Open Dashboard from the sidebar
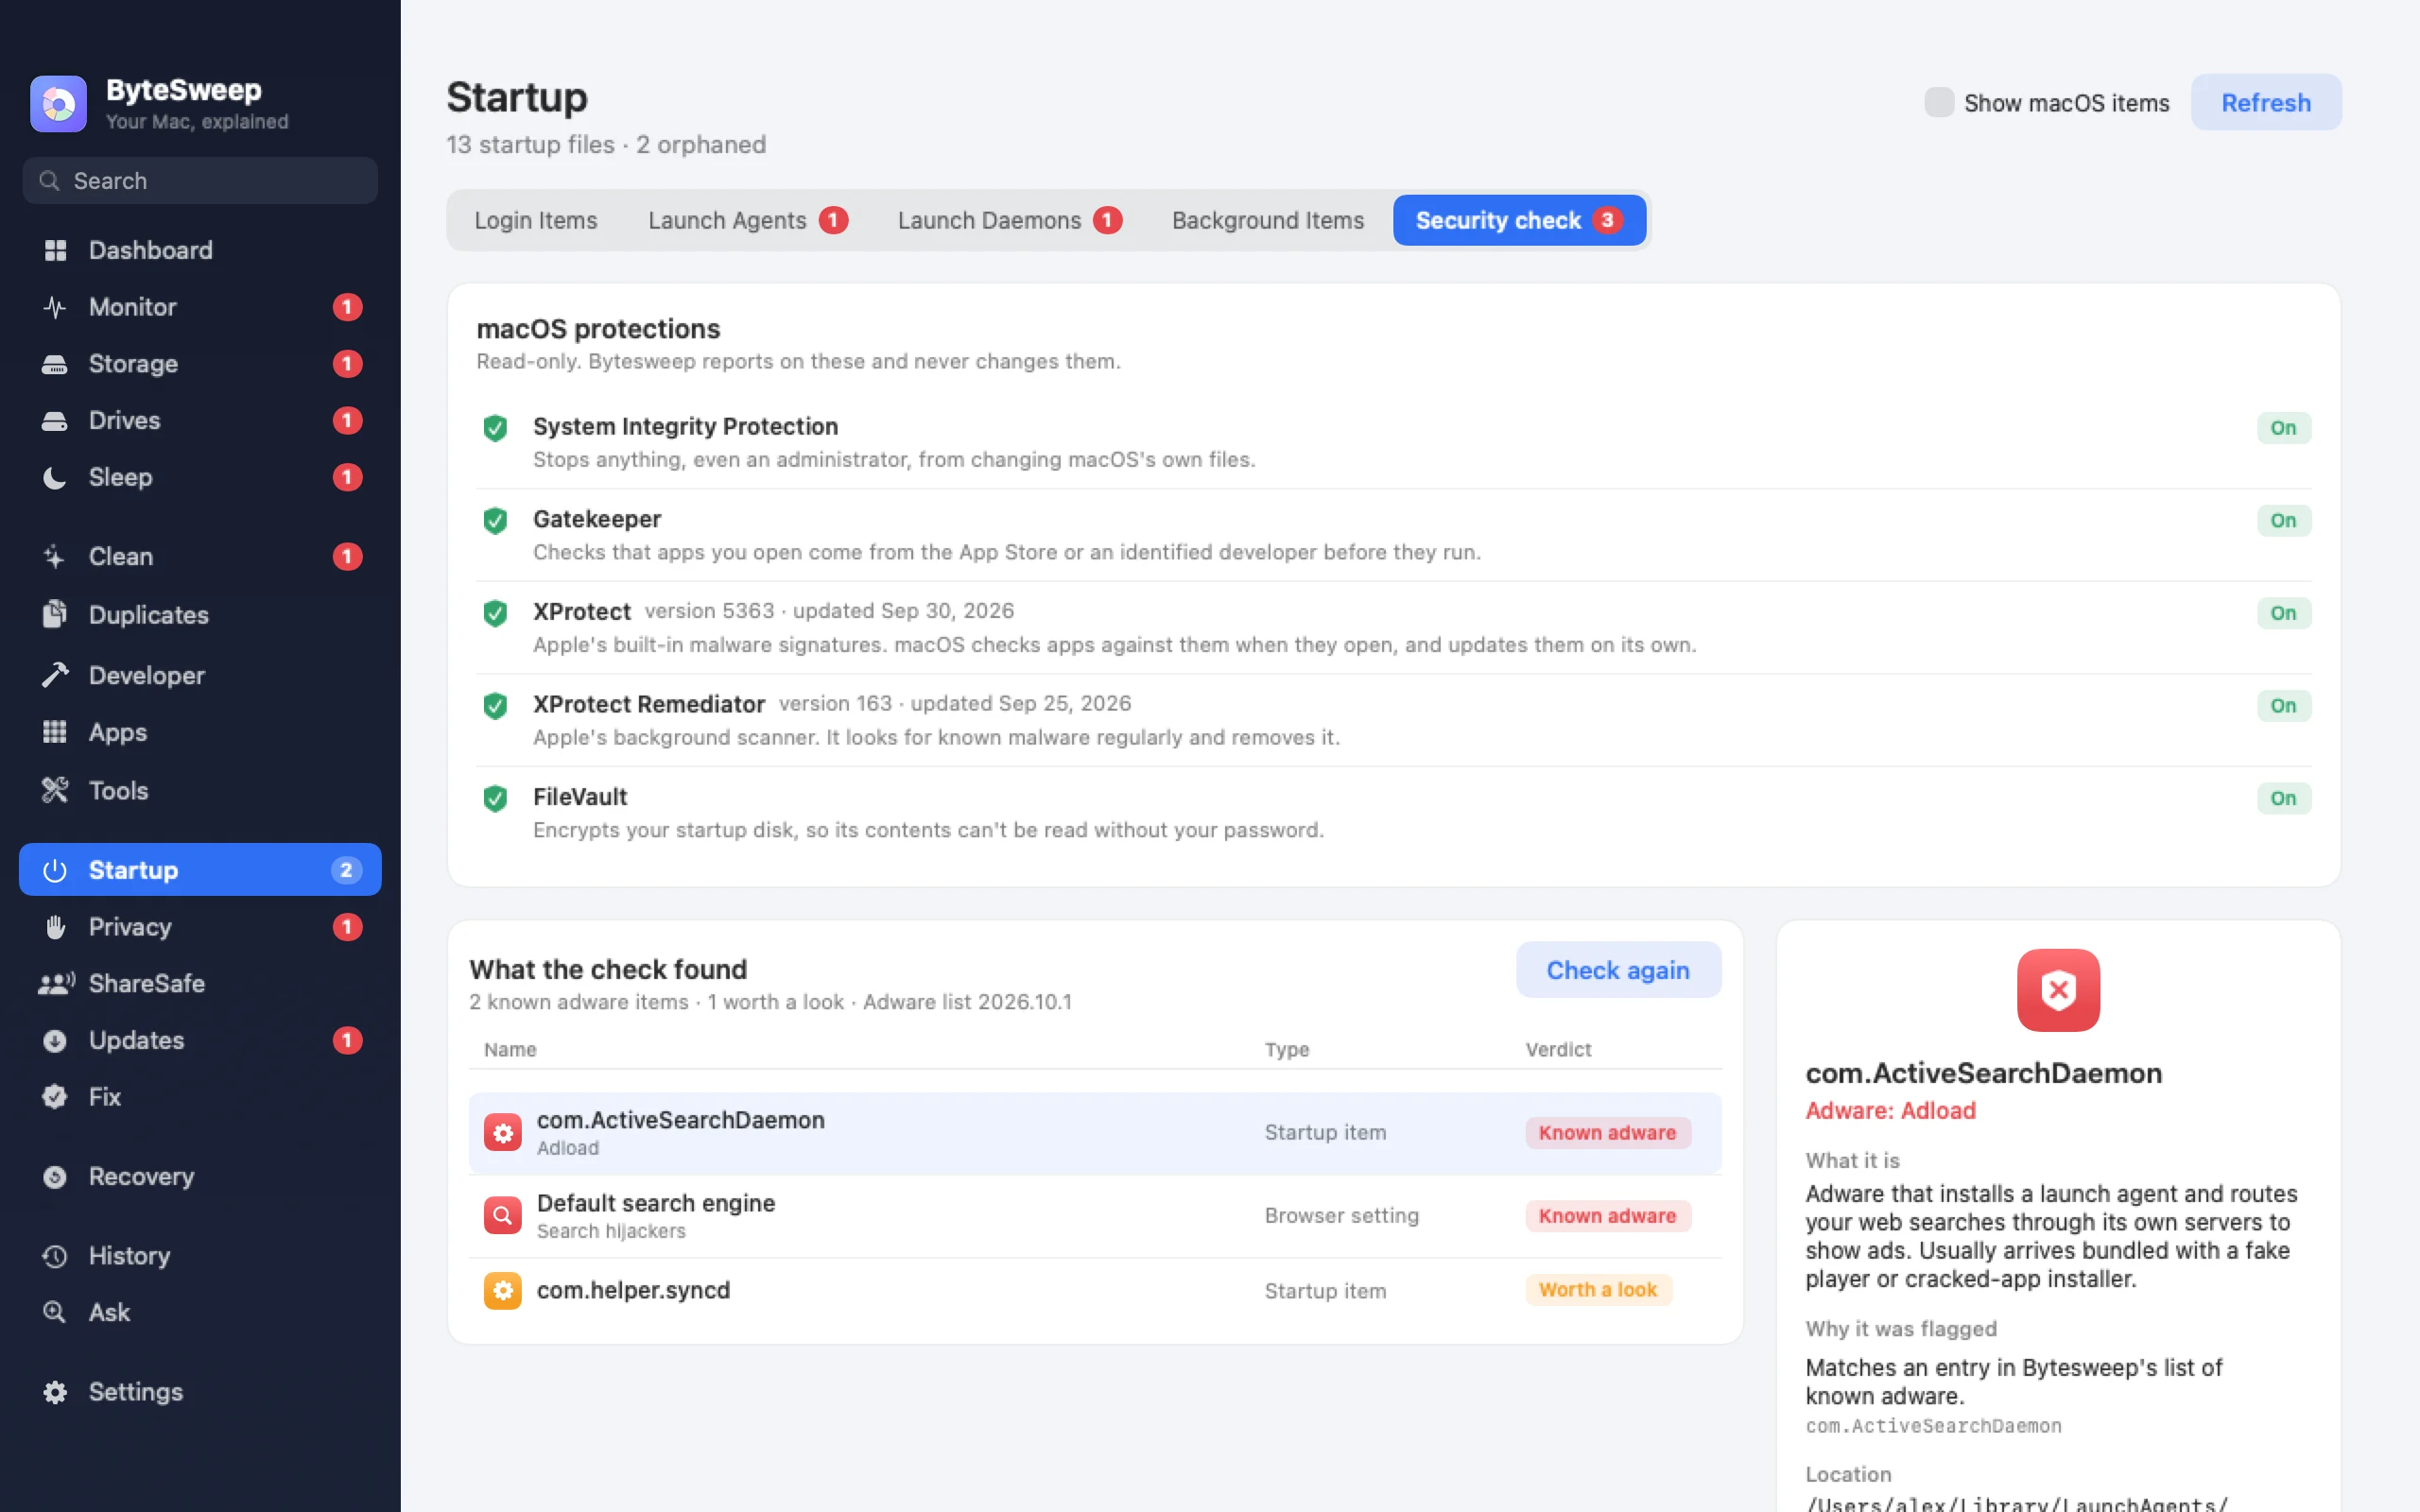Image resolution: width=2420 pixels, height=1512 pixels. tap(200, 250)
